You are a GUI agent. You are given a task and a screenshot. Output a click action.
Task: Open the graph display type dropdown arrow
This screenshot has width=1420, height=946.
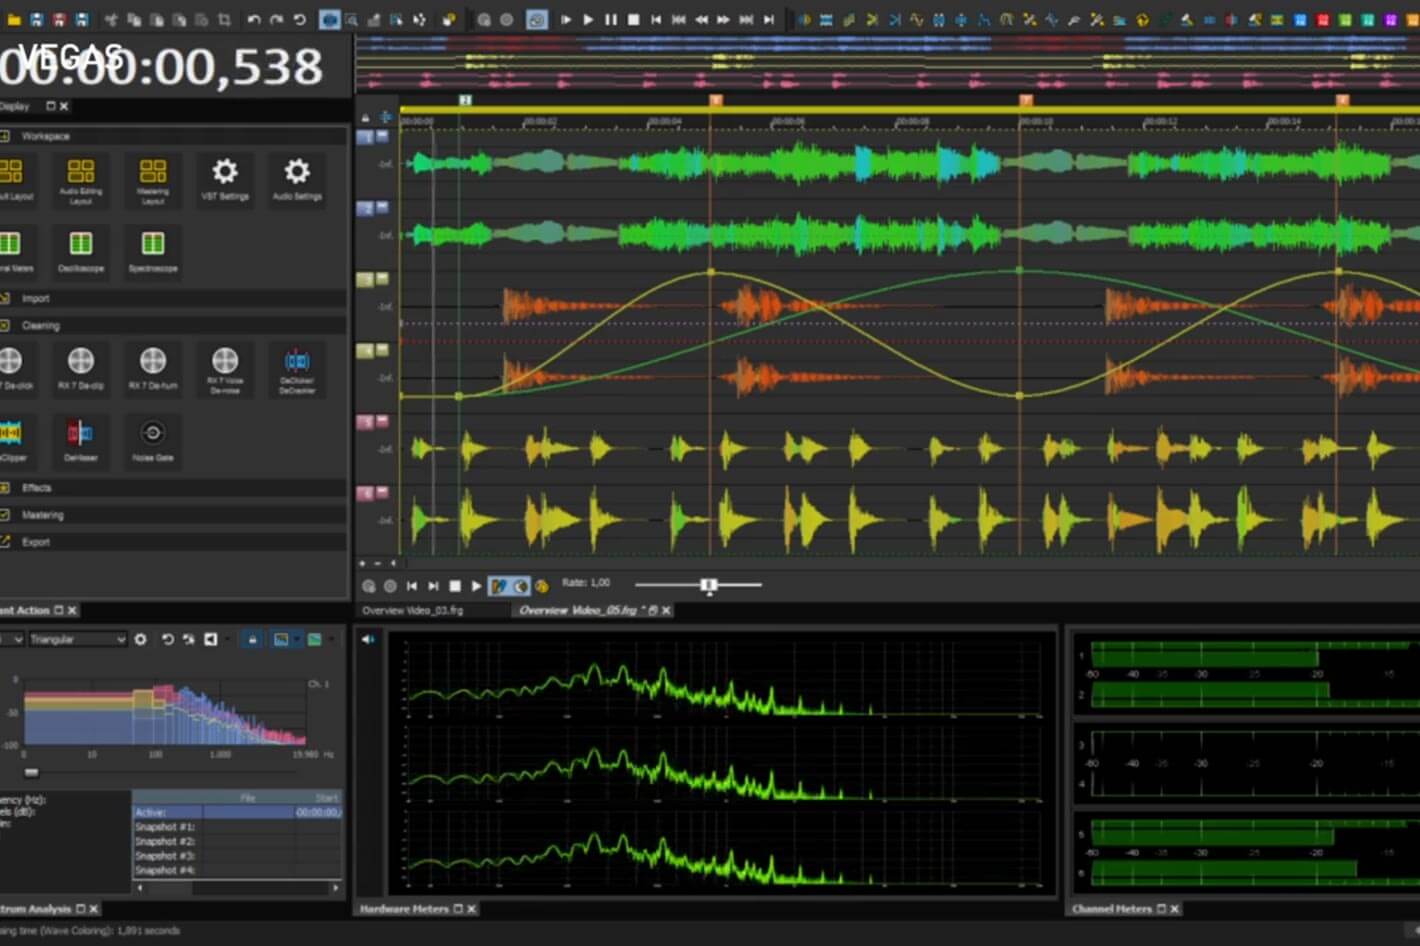point(296,639)
